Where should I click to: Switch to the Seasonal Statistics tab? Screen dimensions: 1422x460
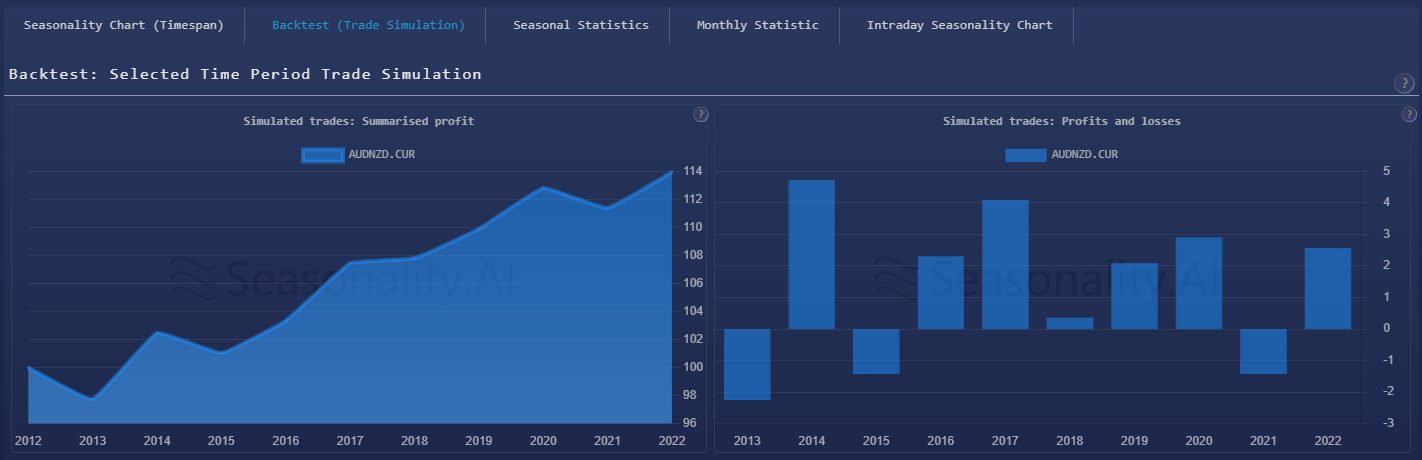580,25
